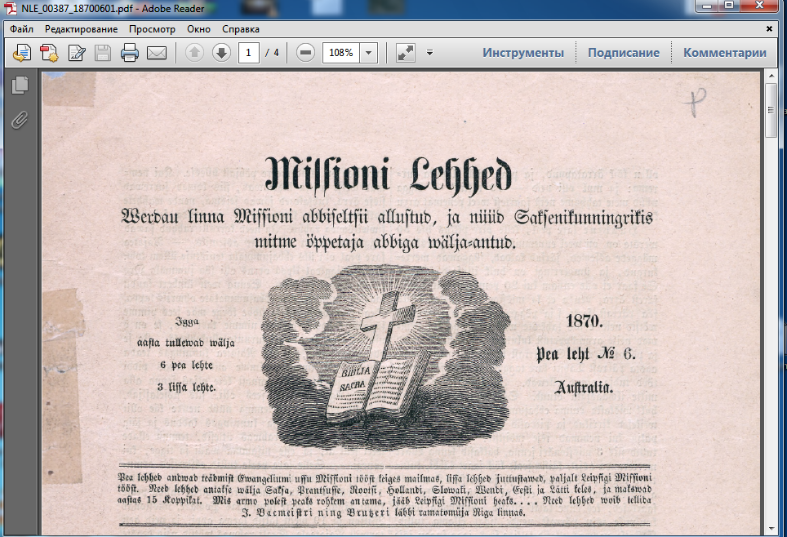Click the Missioni Lehhed title heading
The image size is (787, 537).
tap(388, 174)
